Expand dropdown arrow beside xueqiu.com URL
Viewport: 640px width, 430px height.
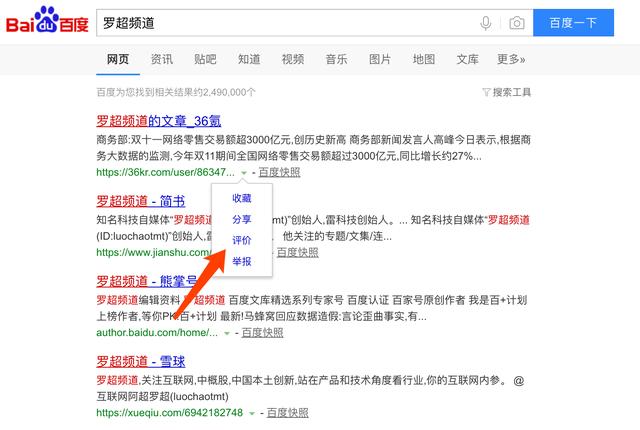[x=252, y=414]
